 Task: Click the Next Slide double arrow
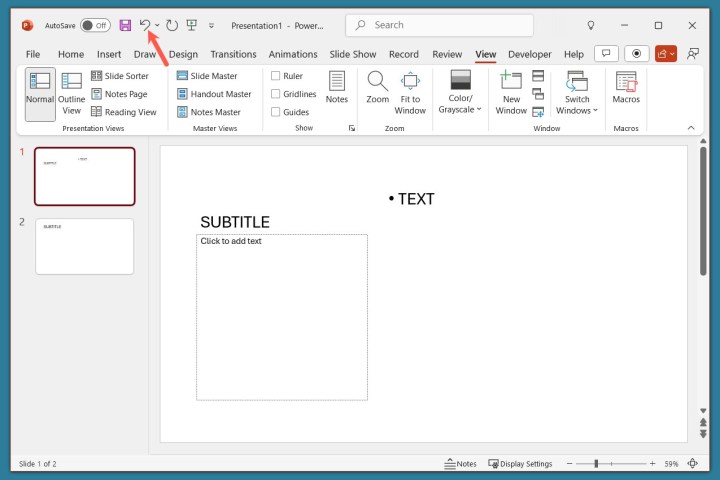point(703,434)
